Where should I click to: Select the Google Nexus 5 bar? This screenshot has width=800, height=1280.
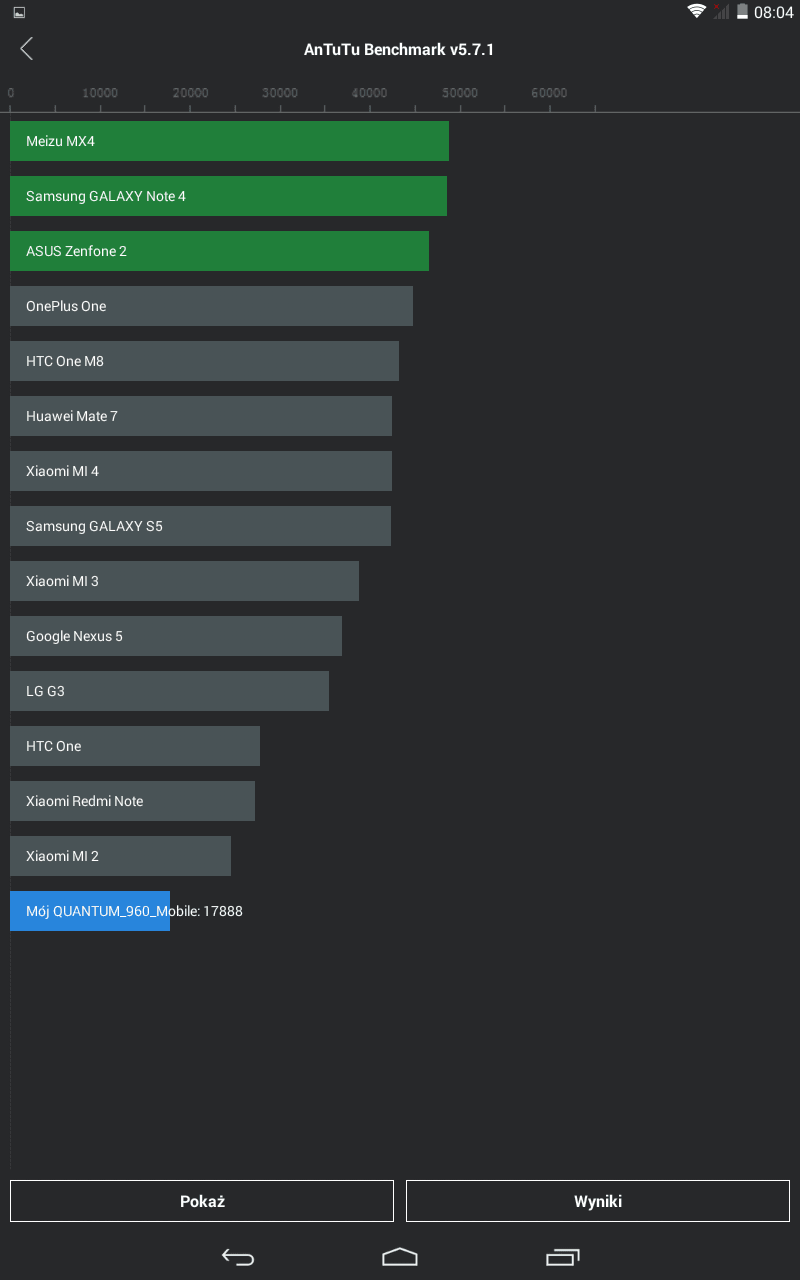[x=176, y=636]
